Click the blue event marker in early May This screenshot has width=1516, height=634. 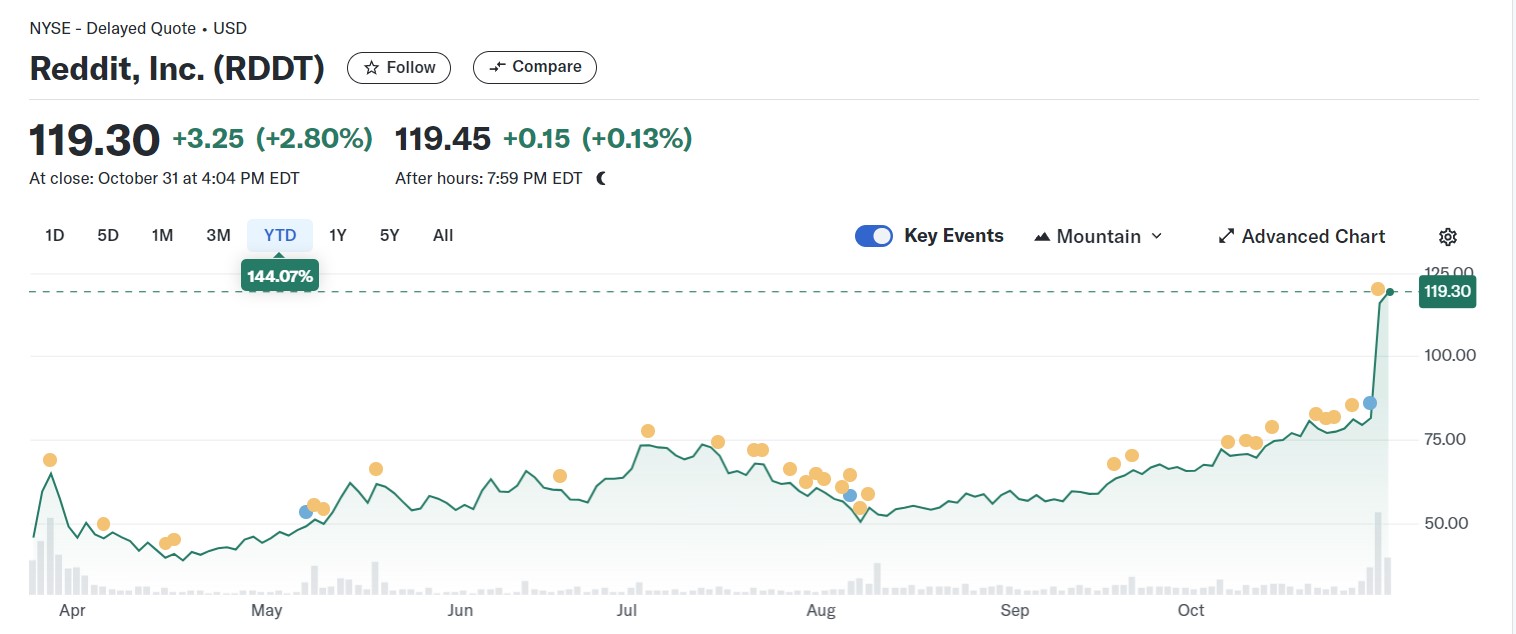pos(306,512)
